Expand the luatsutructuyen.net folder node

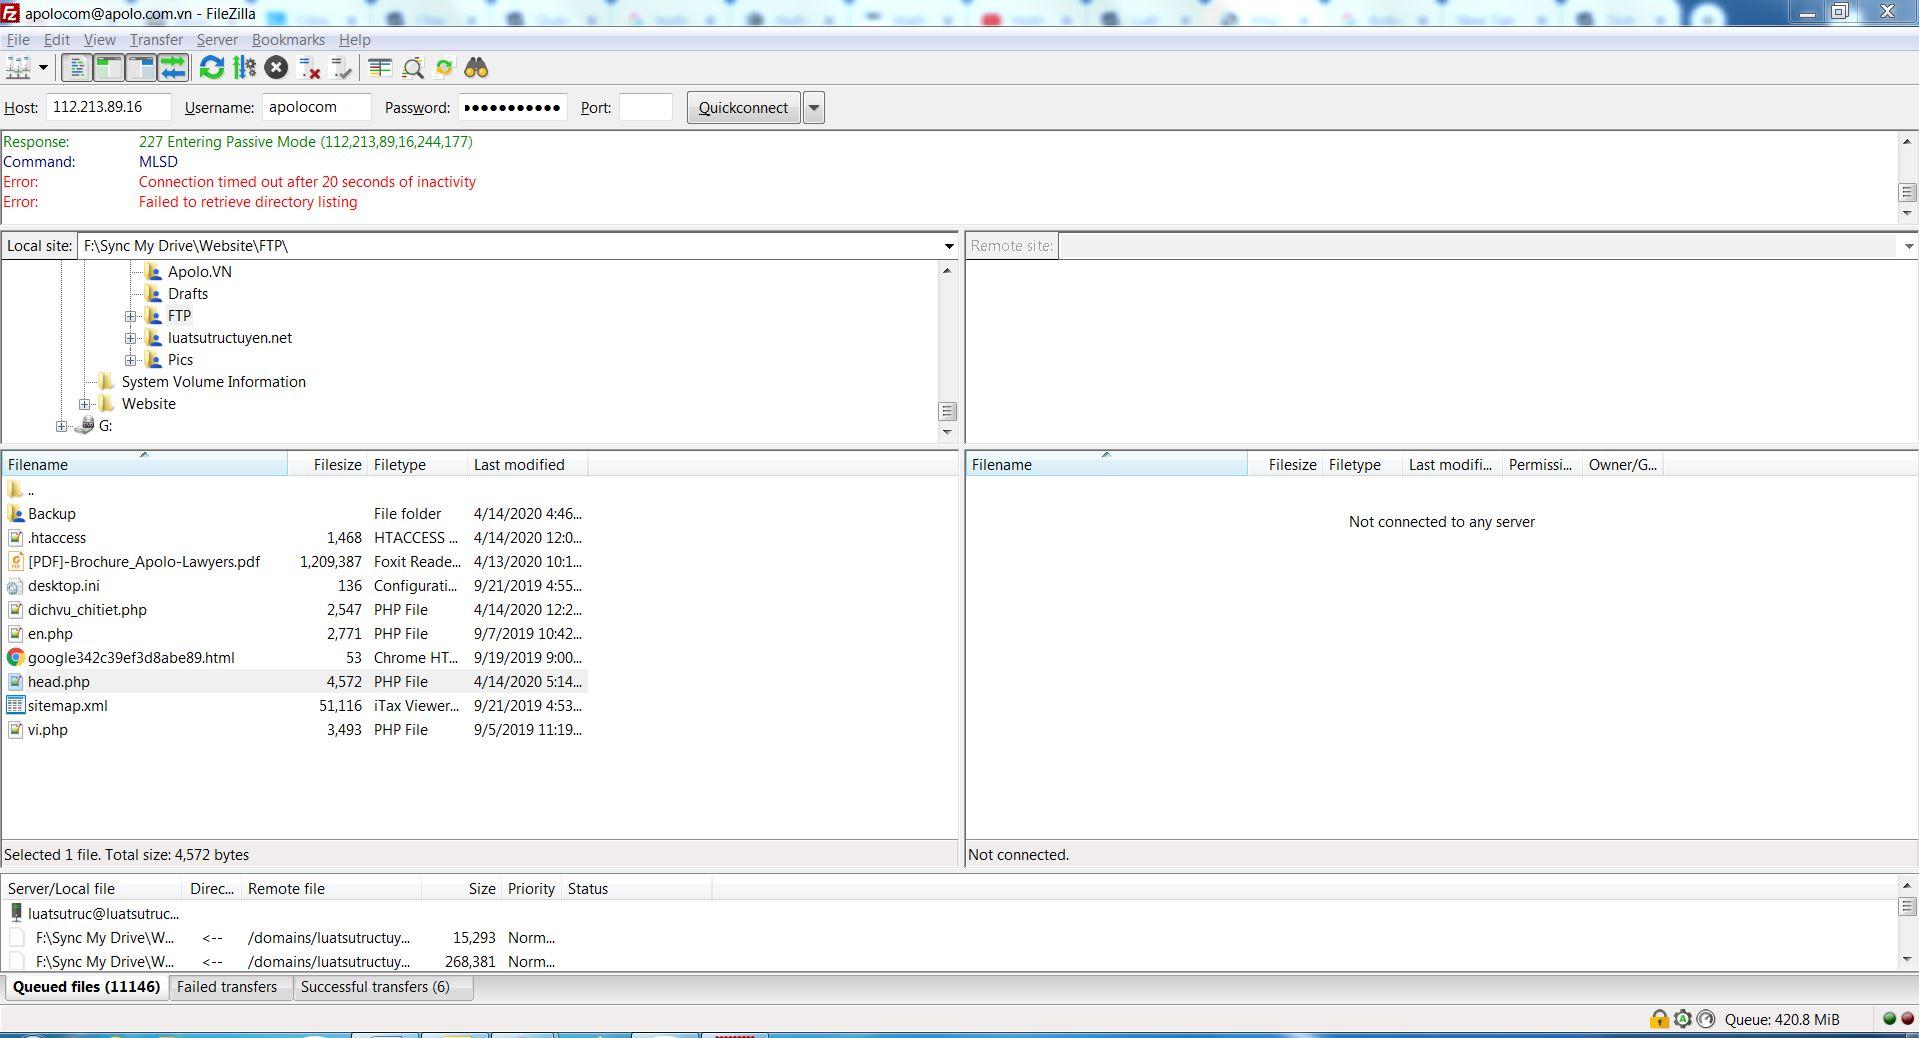tap(130, 338)
